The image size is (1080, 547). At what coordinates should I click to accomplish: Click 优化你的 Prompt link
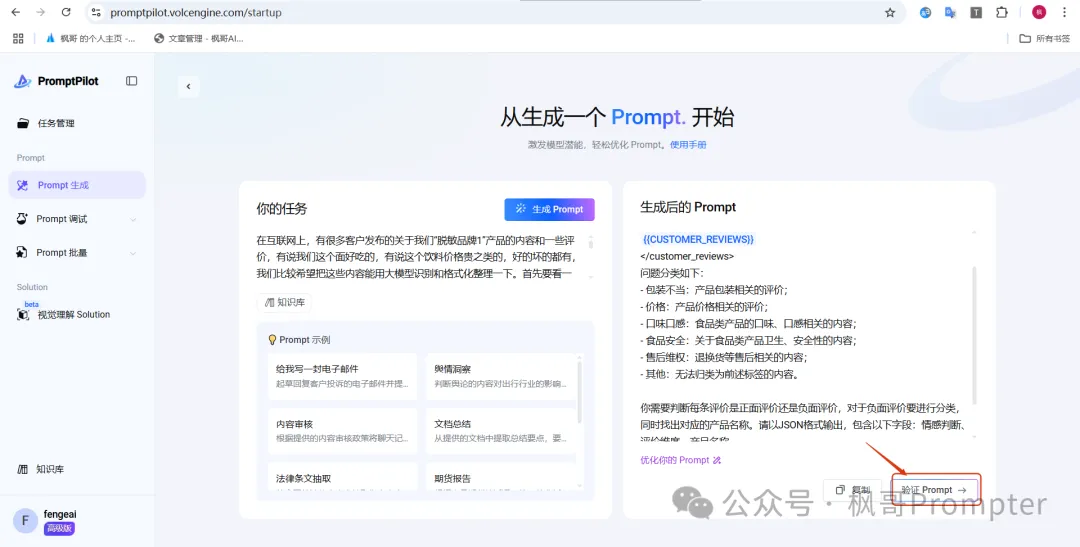point(681,460)
